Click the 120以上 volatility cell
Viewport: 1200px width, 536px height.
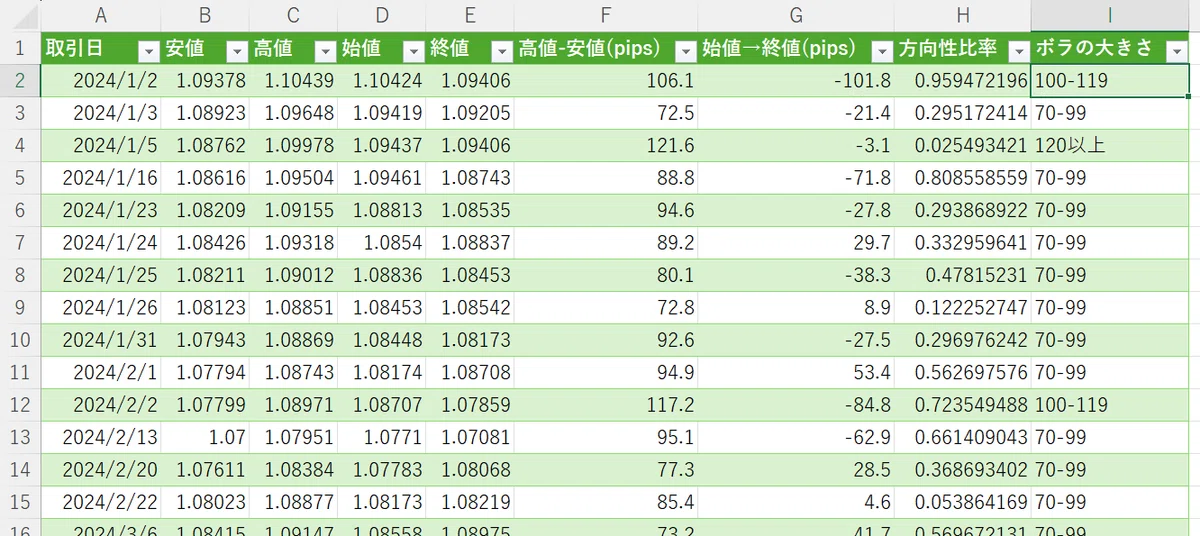point(1110,146)
